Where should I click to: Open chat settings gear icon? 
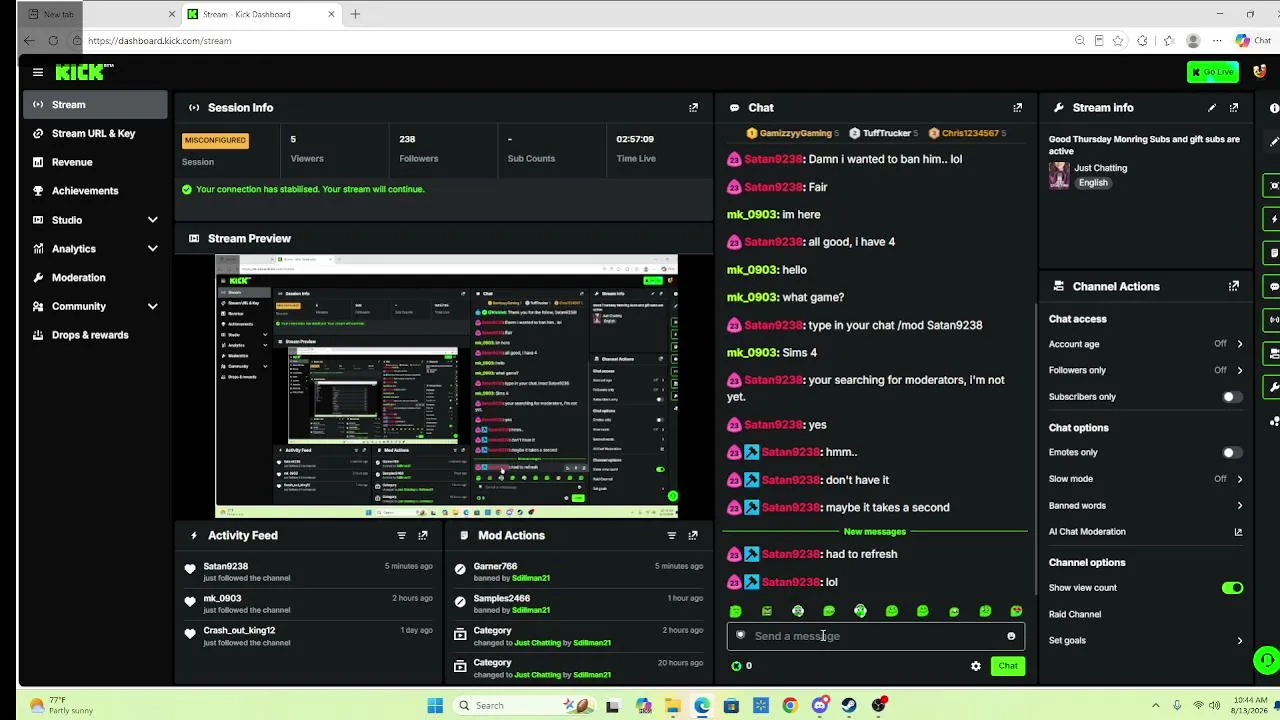click(x=976, y=666)
